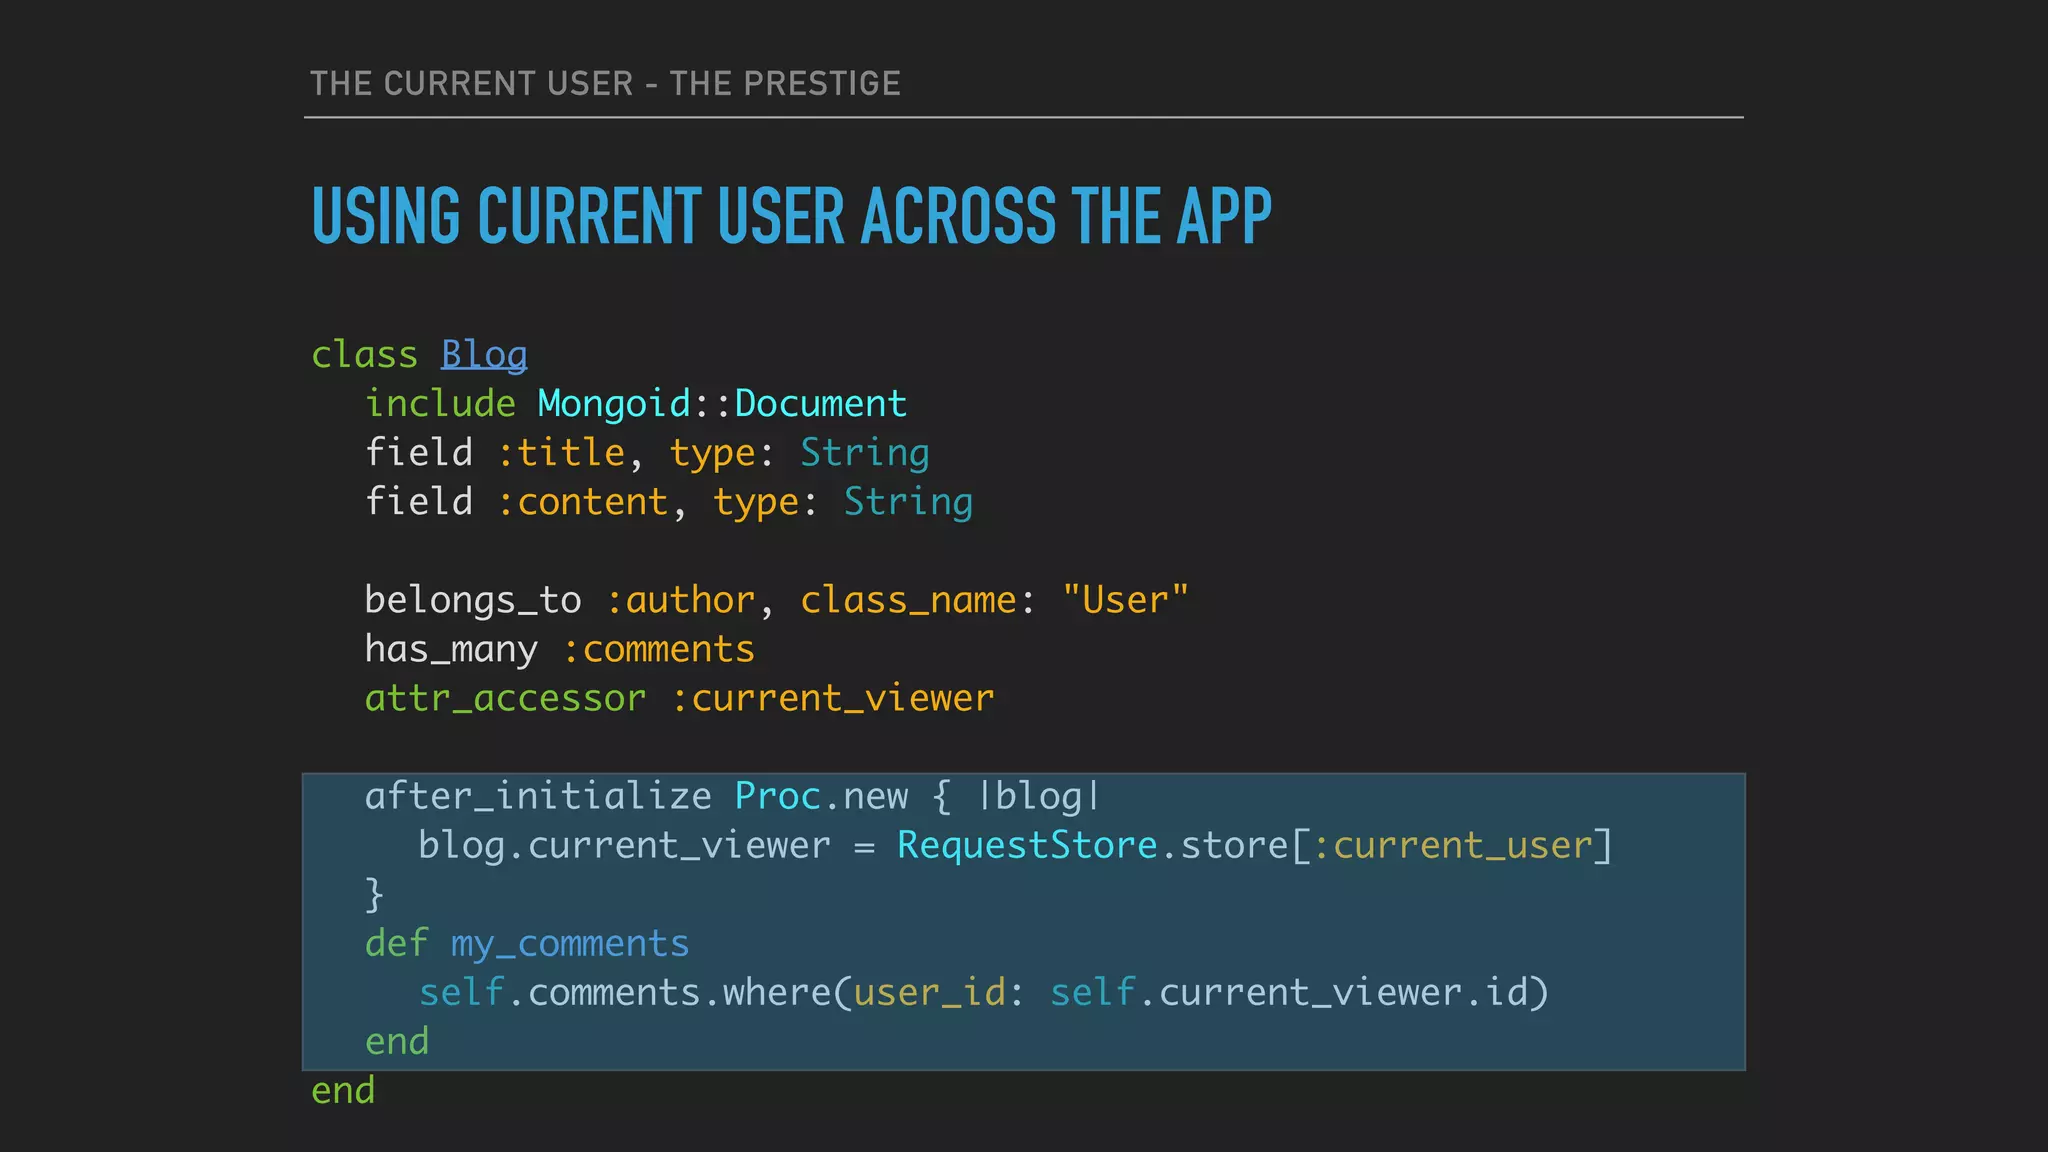Click the title 'USING CURRENT USER ACROSS THE APP'
2048x1152 pixels.
(791, 216)
